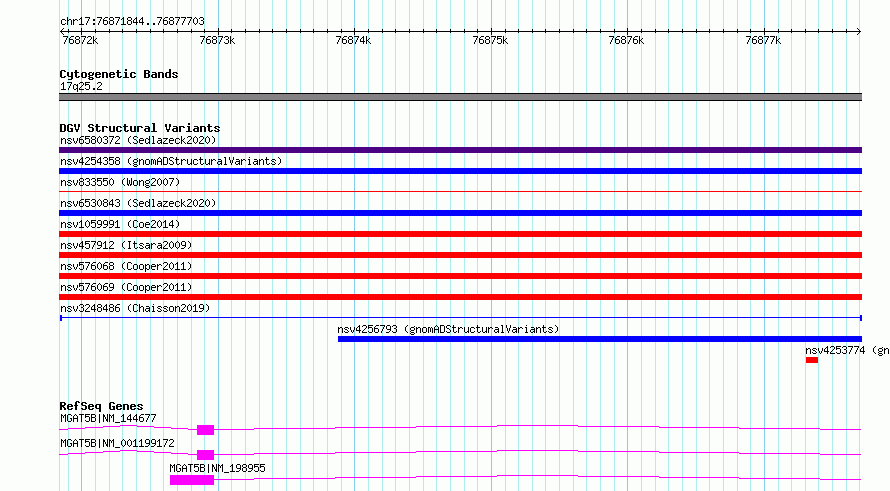Select the blue nsv6530843 variant bar
The image size is (890, 491).
tap(460, 213)
